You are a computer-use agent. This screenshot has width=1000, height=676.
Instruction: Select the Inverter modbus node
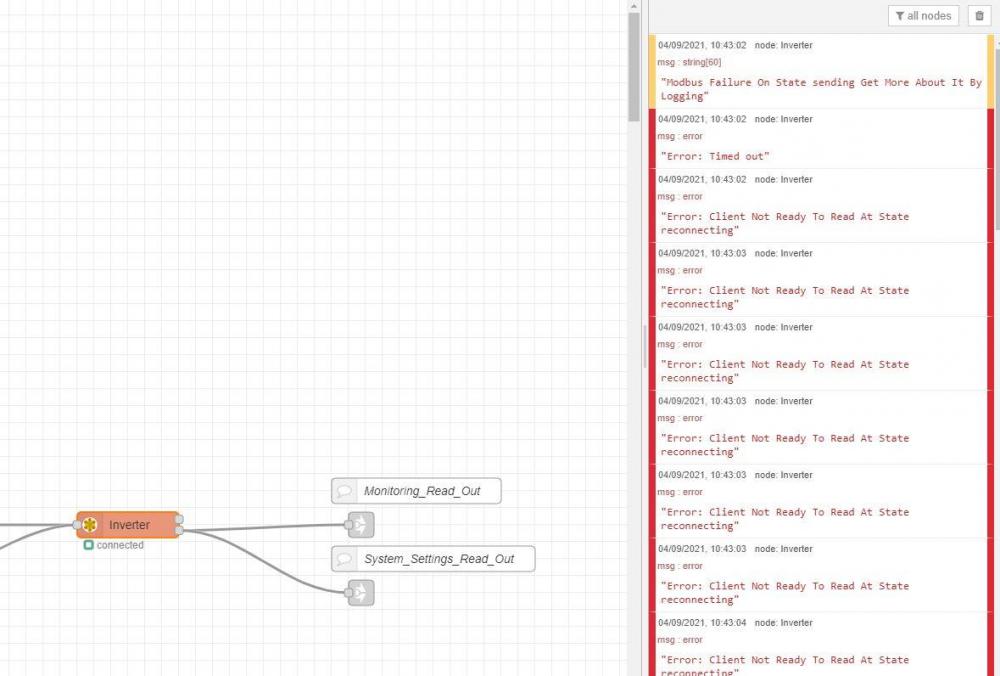pyautogui.click(x=128, y=525)
